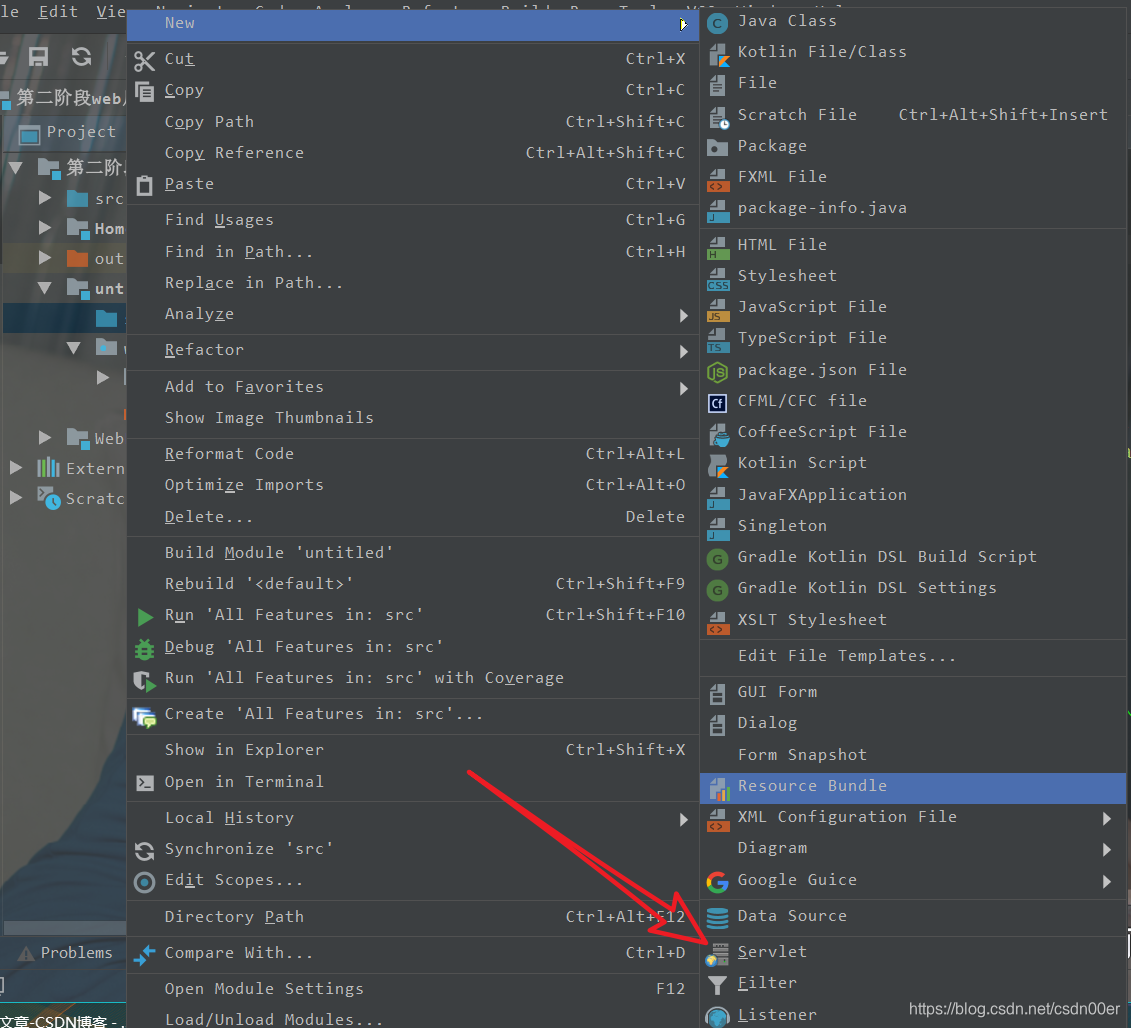Image resolution: width=1131 pixels, height=1028 pixels.
Task: Choose Show in Explorer entry
Action: [413, 750]
